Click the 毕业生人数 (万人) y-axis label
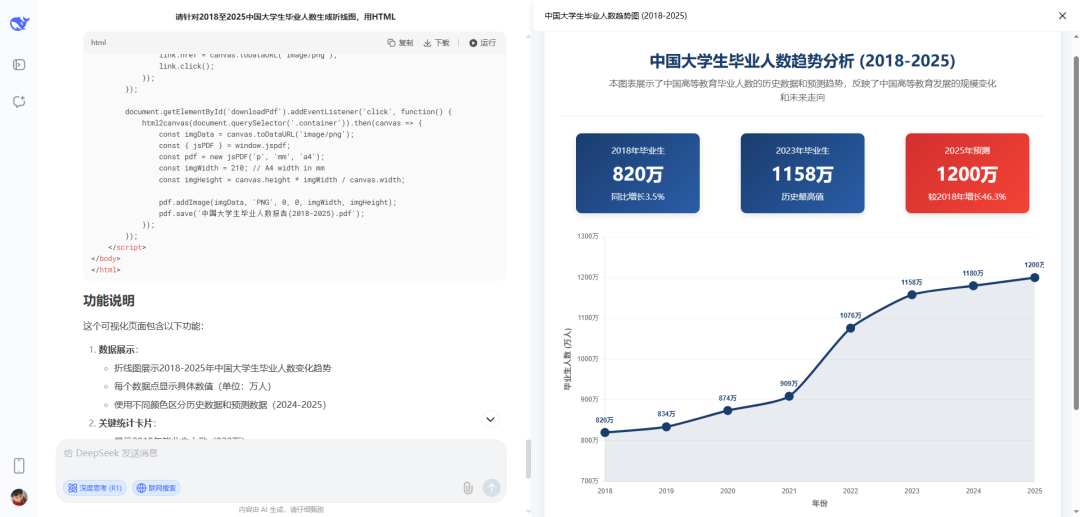1080x517 pixels. click(568, 359)
